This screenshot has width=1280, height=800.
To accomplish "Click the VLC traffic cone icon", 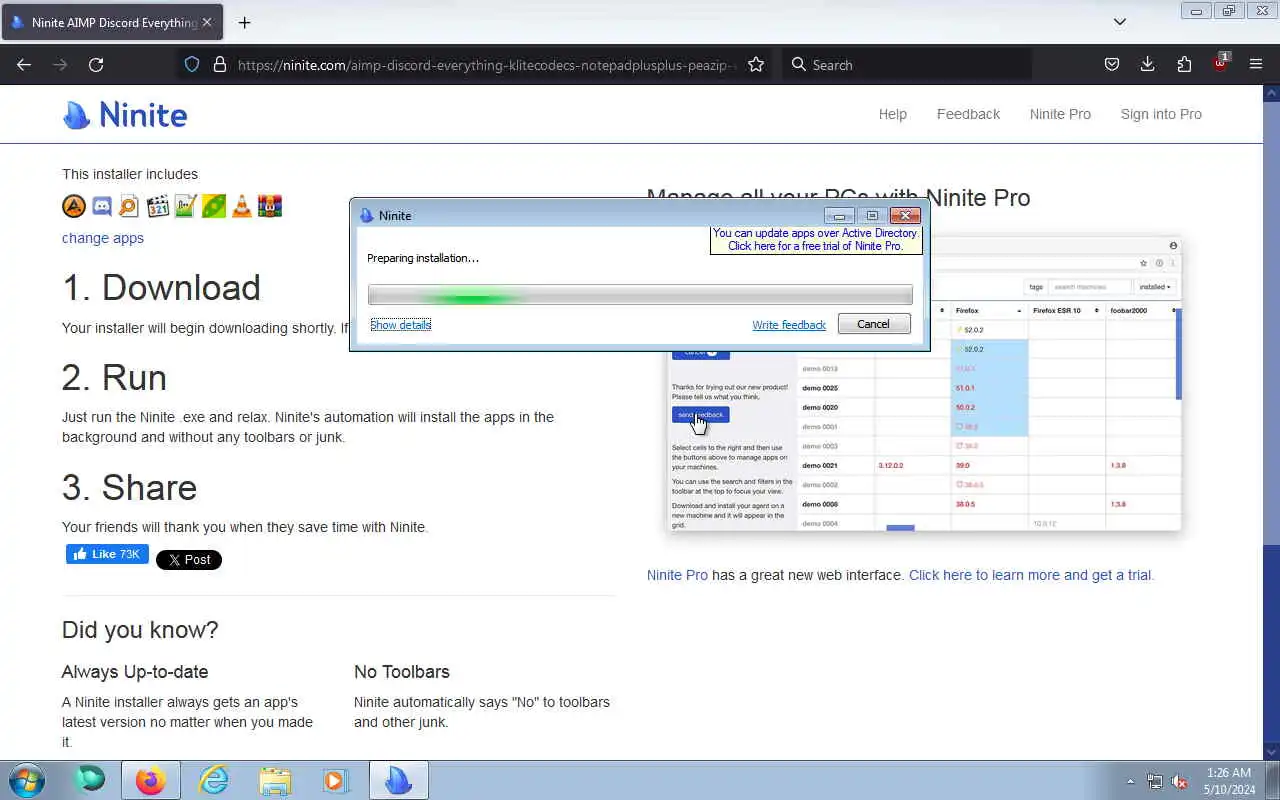I will tap(241, 206).
